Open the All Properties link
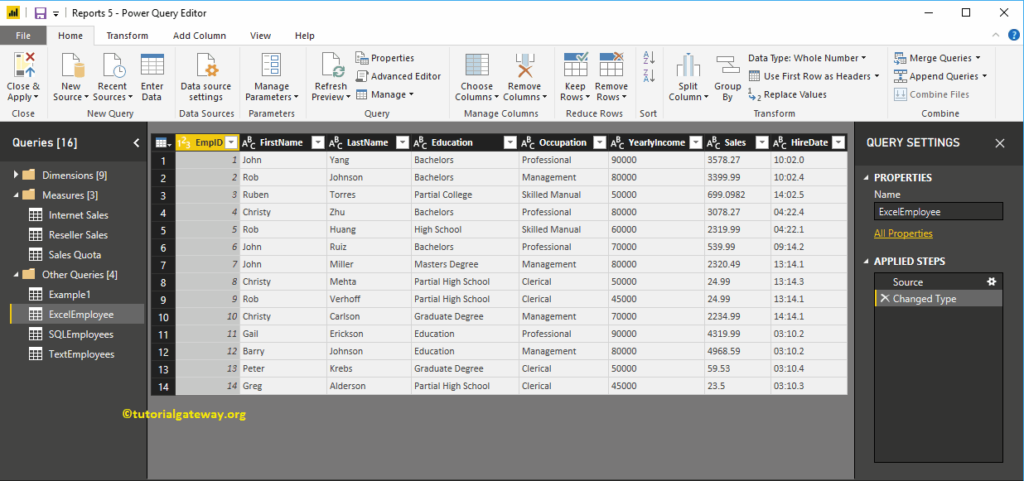The height and width of the screenshot is (481, 1024). click(903, 234)
